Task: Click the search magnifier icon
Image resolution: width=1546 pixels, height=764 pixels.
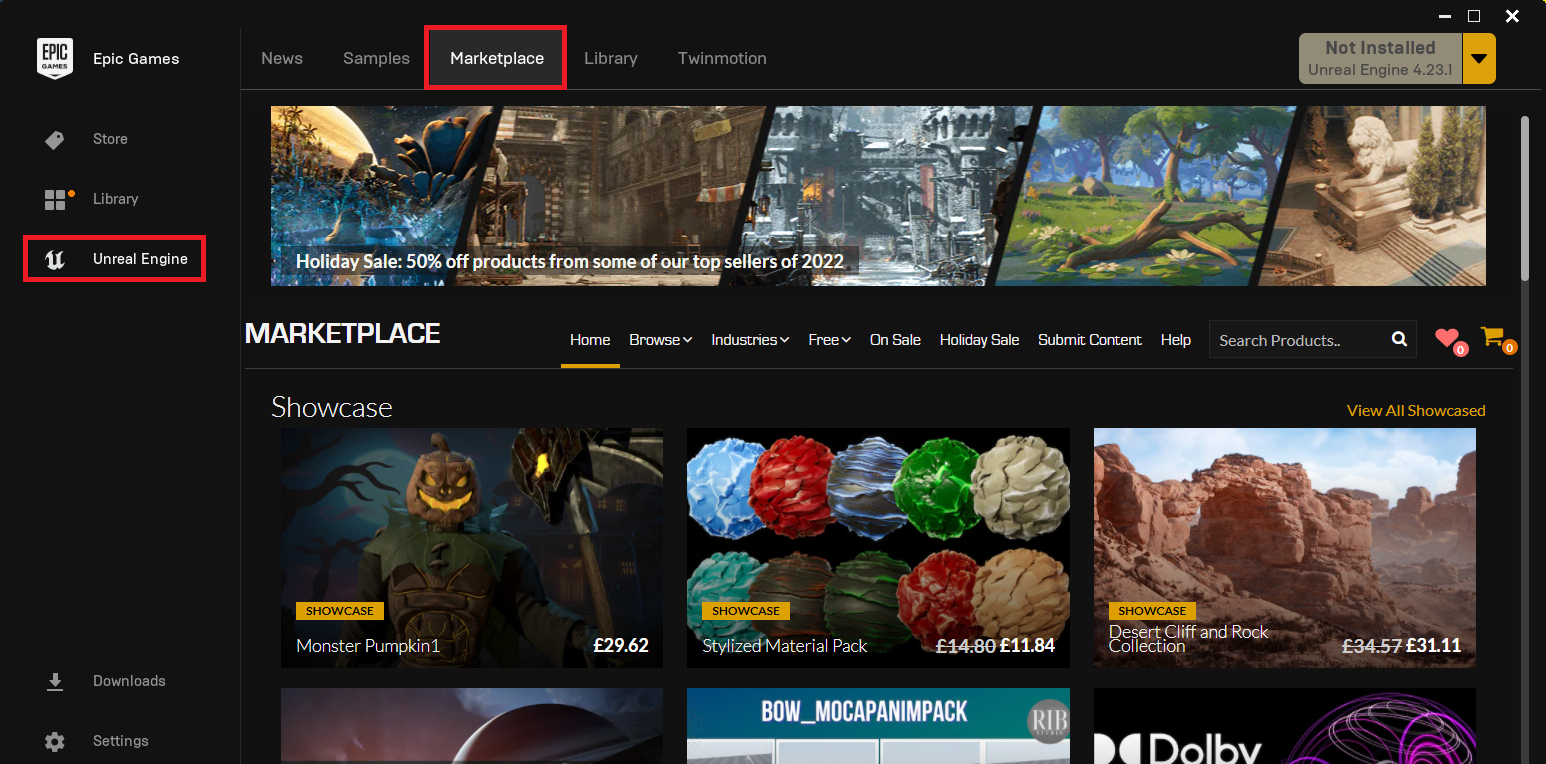Action: 1398,339
